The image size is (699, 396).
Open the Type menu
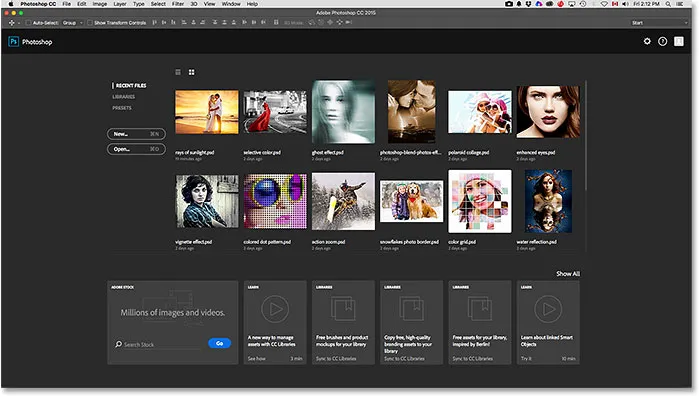pyautogui.click(x=139, y=4)
